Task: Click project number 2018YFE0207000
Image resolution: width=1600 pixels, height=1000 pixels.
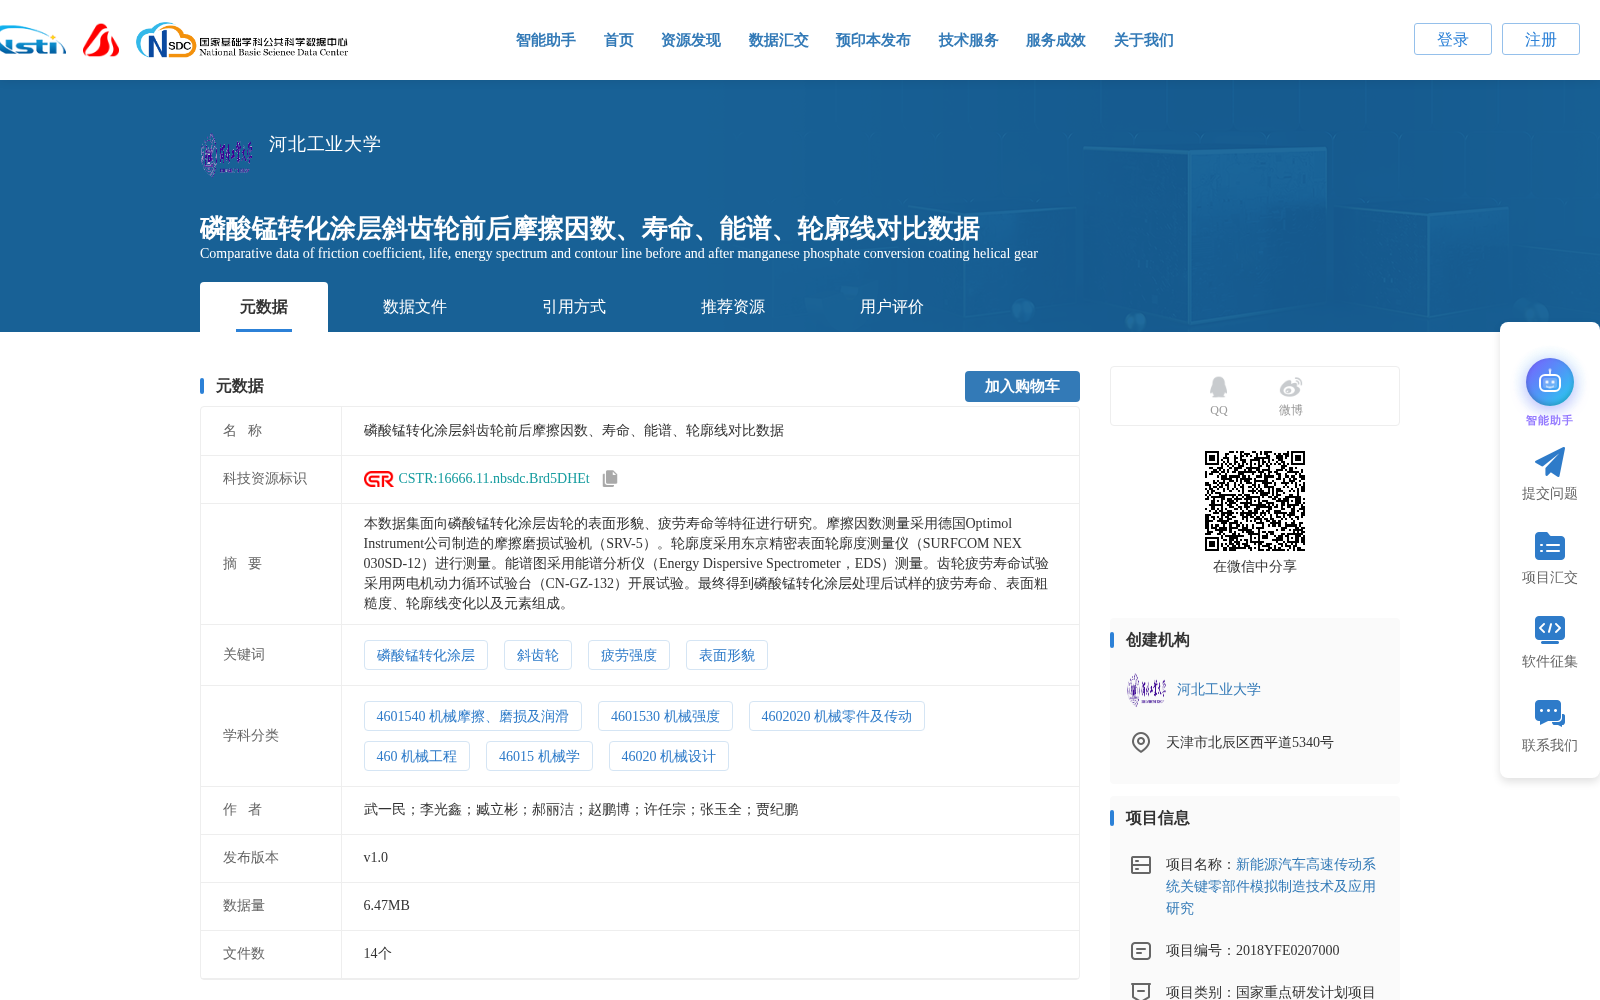Action: pyautogui.click(x=1288, y=951)
